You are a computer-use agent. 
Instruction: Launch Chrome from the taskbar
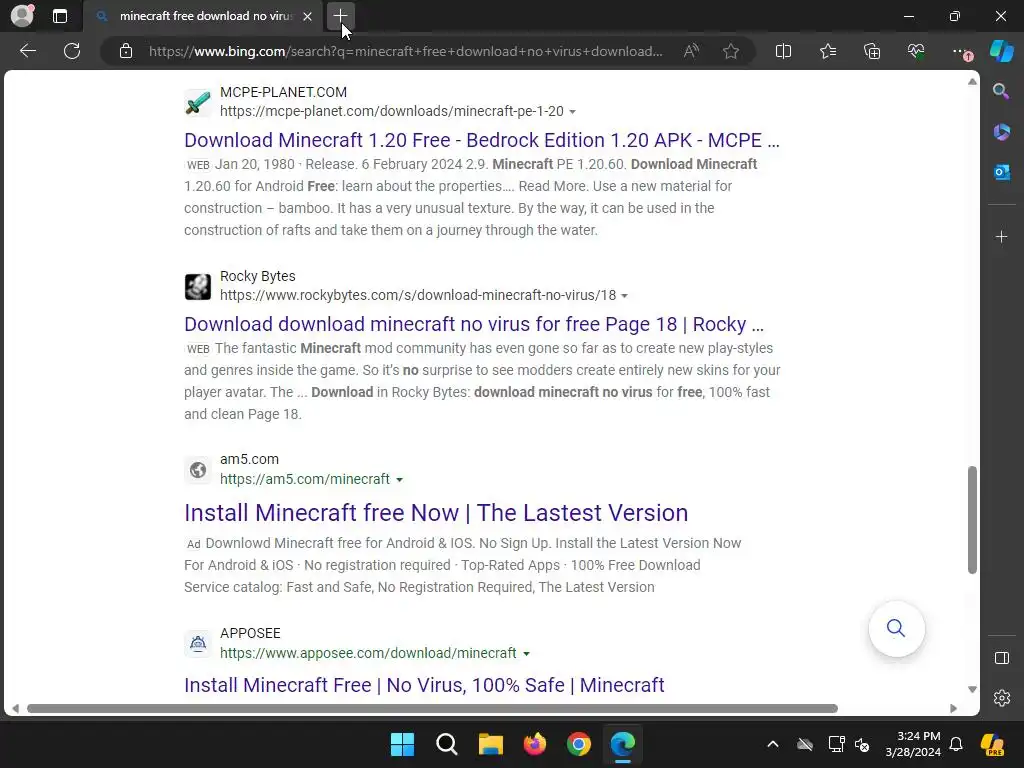coord(579,744)
